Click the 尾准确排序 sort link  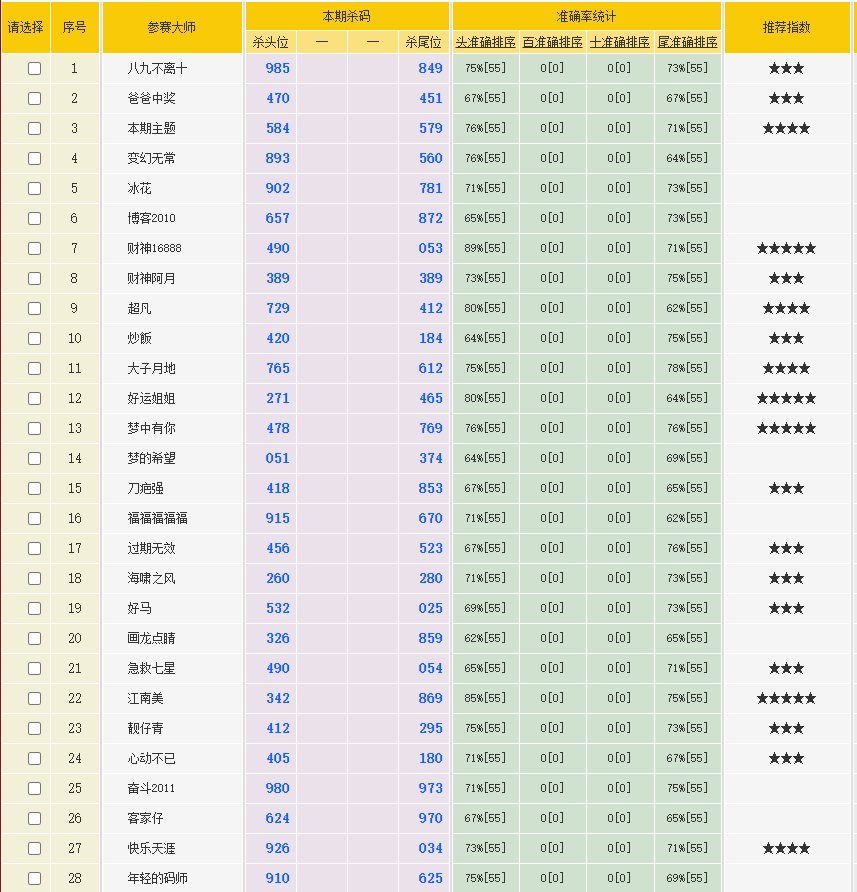tap(687, 42)
